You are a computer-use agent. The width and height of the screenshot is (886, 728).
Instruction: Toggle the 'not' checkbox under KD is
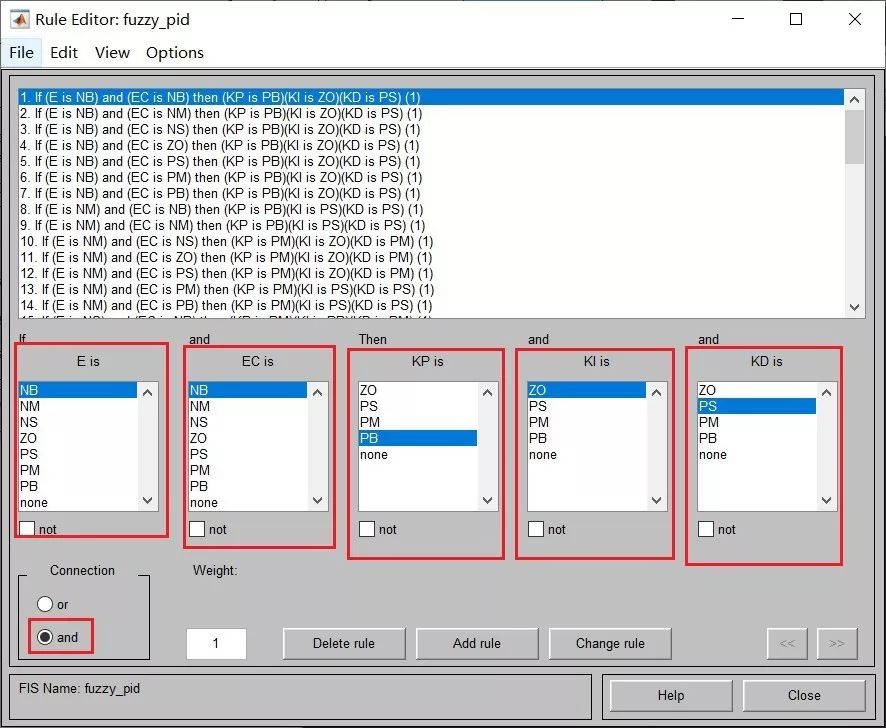[706, 529]
